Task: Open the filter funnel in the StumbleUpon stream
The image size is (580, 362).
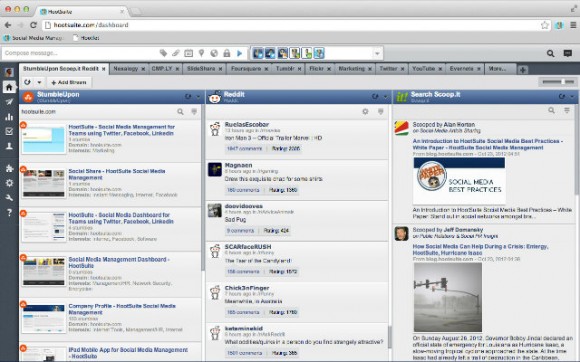Action: 194,111
